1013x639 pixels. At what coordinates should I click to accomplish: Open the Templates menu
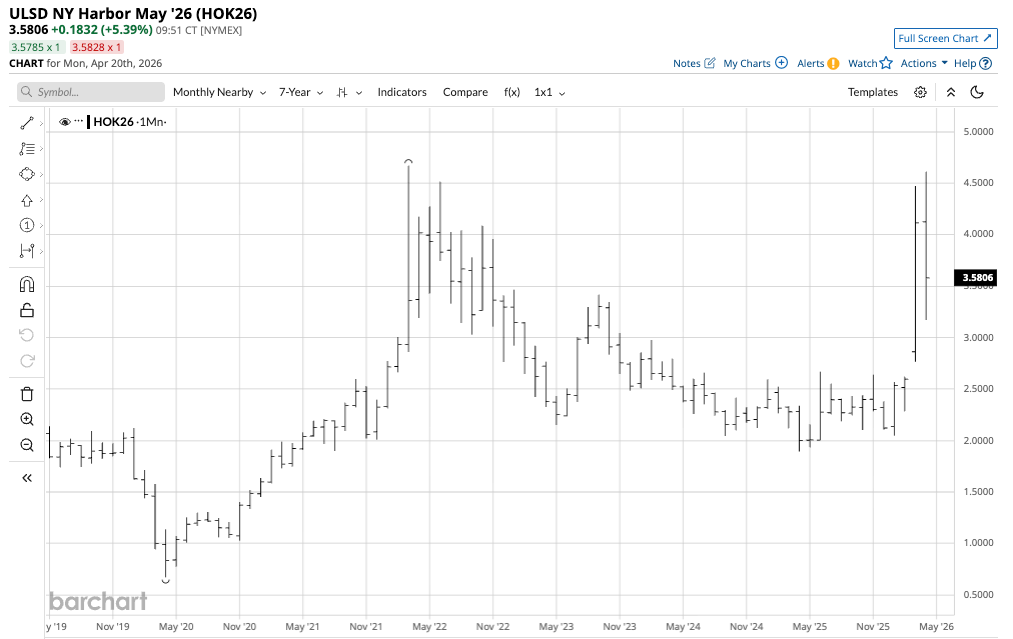pyautogui.click(x=873, y=92)
